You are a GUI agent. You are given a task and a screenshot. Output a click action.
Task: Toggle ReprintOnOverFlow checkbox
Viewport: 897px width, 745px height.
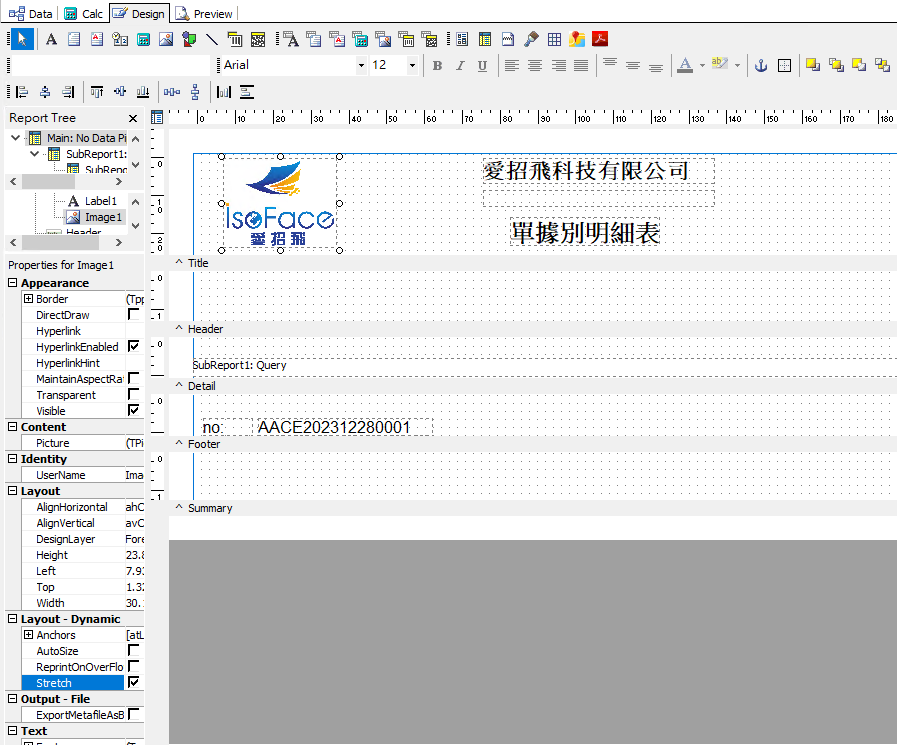133,666
